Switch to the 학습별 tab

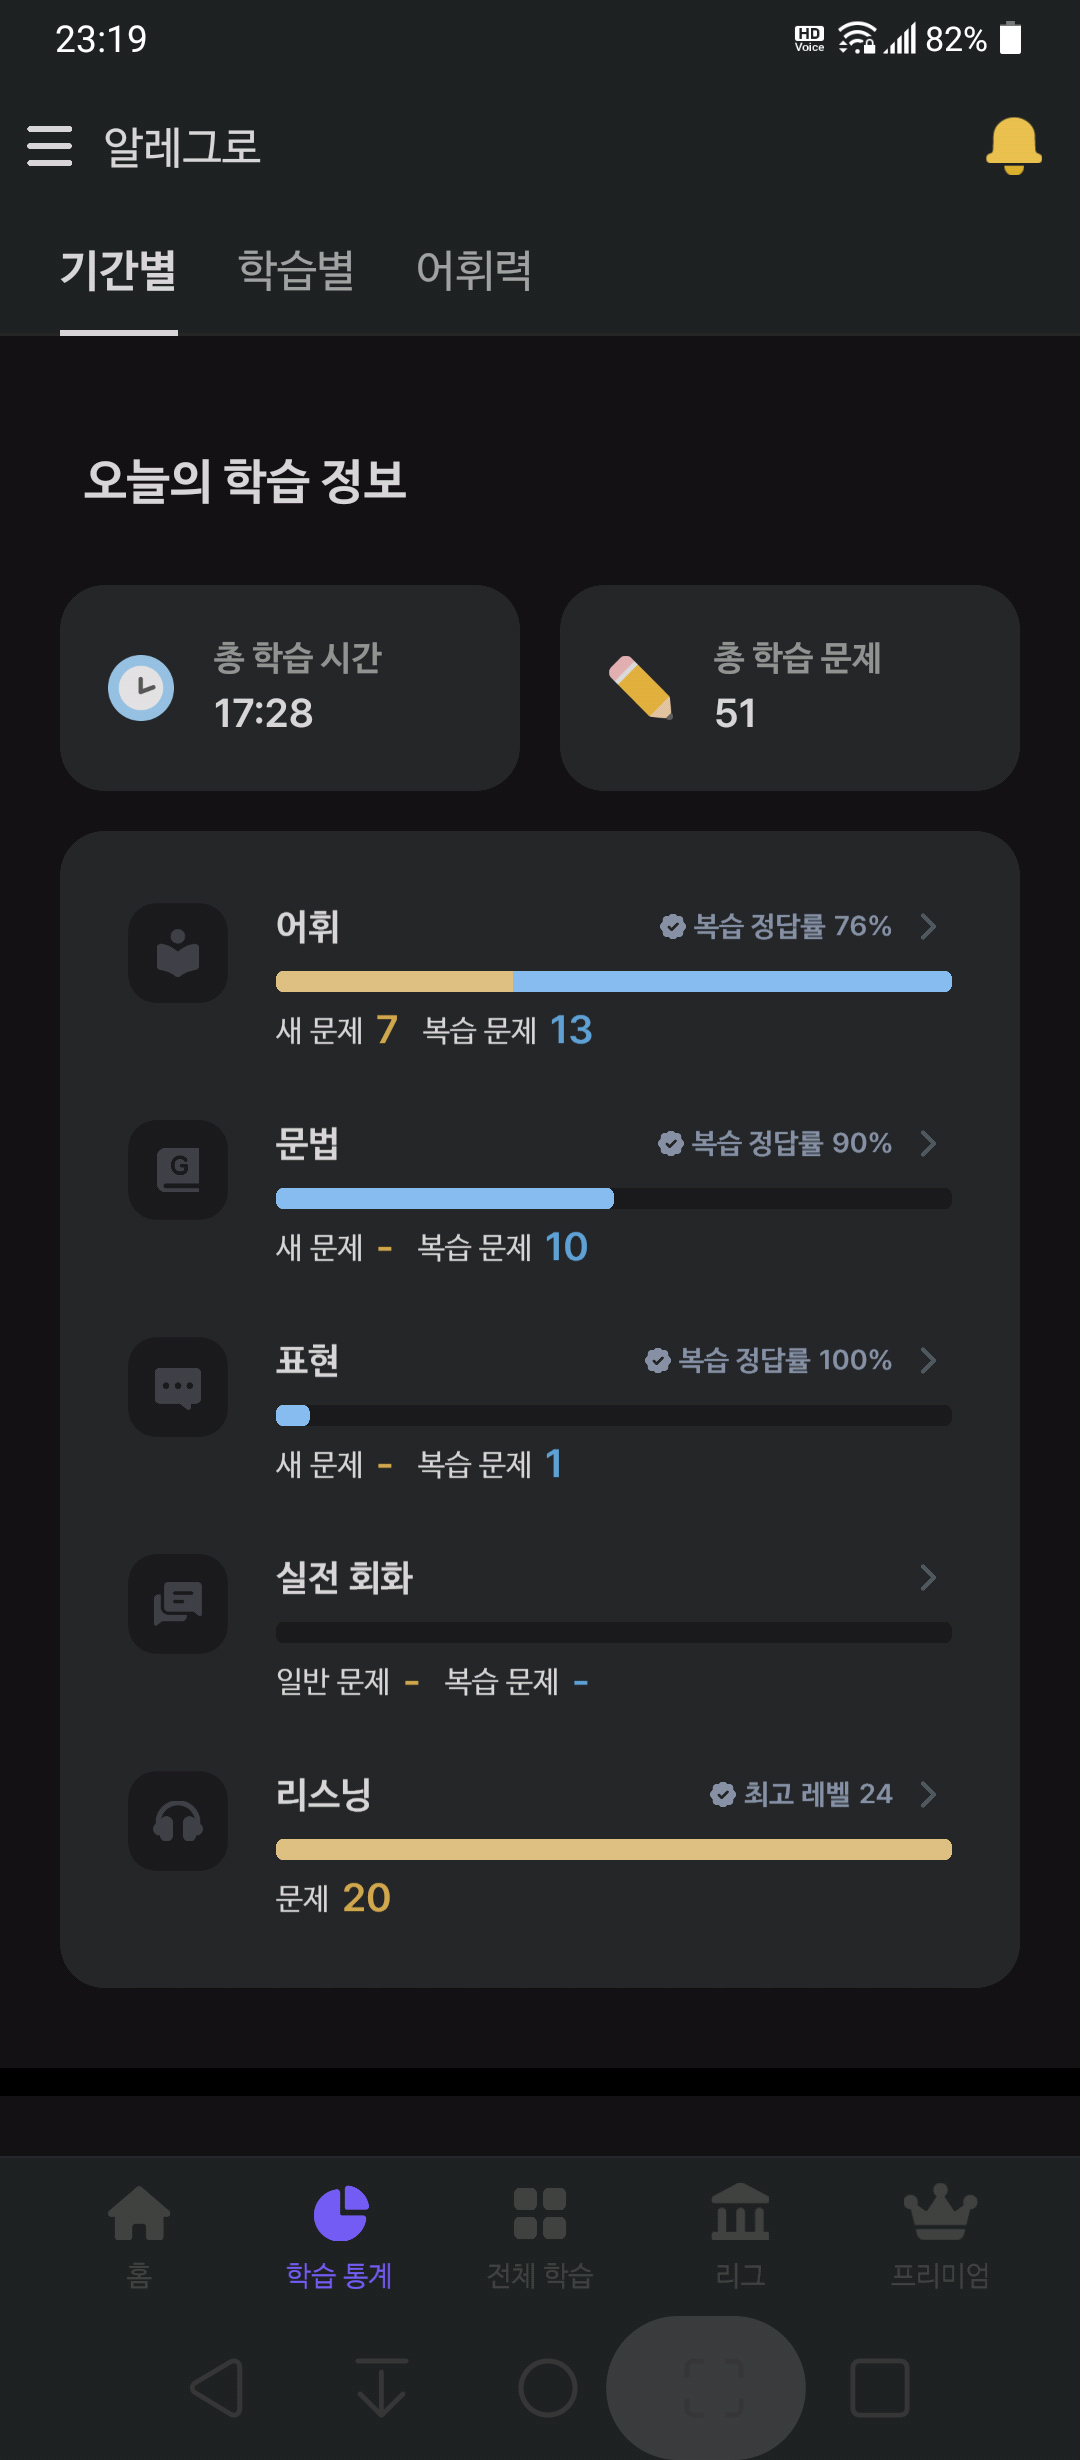click(296, 270)
